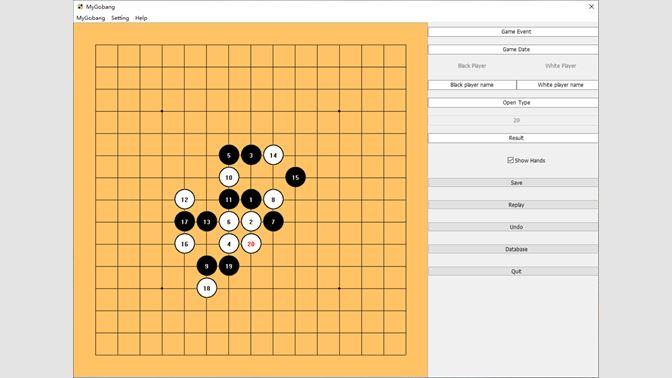
Task: Click the White player name field
Action: click(x=558, y=85)
